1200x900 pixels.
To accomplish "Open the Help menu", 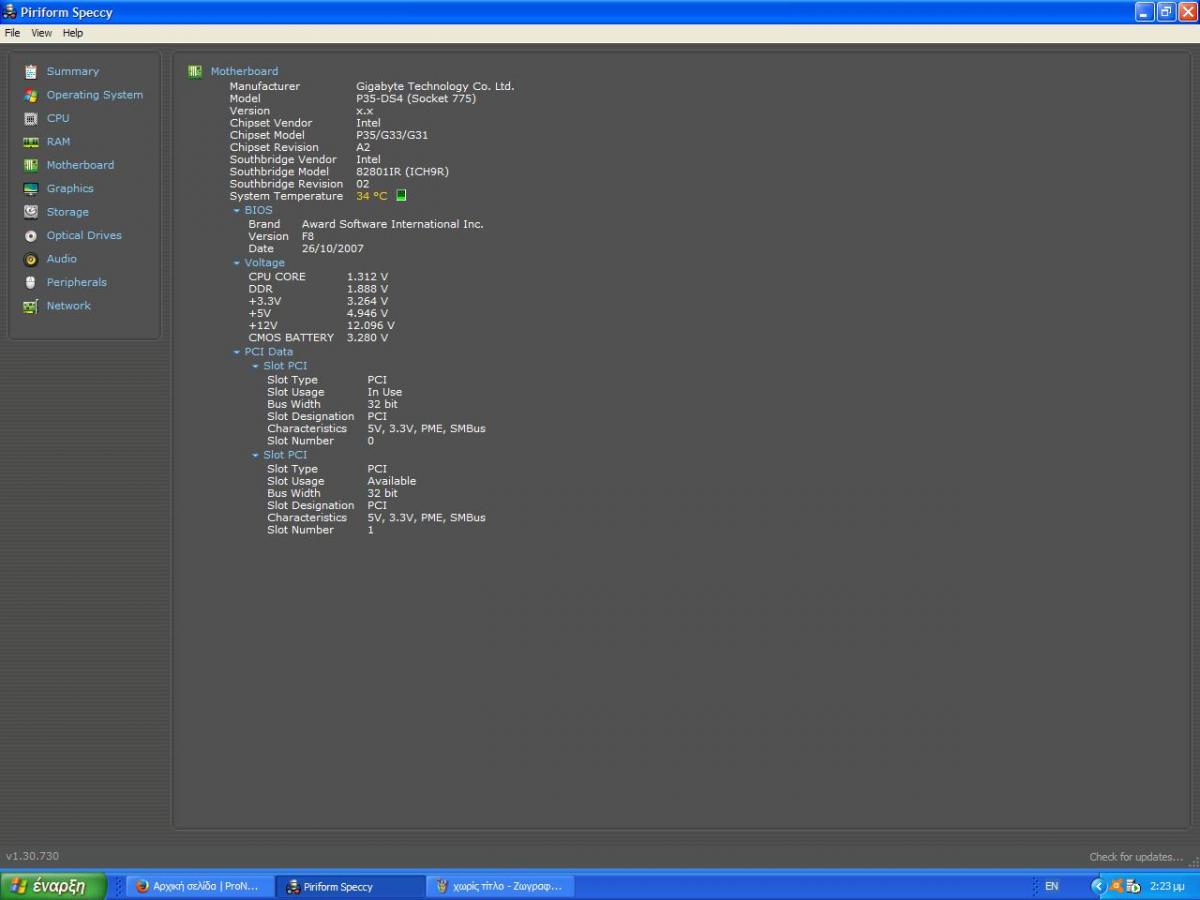I will point(73,33).
